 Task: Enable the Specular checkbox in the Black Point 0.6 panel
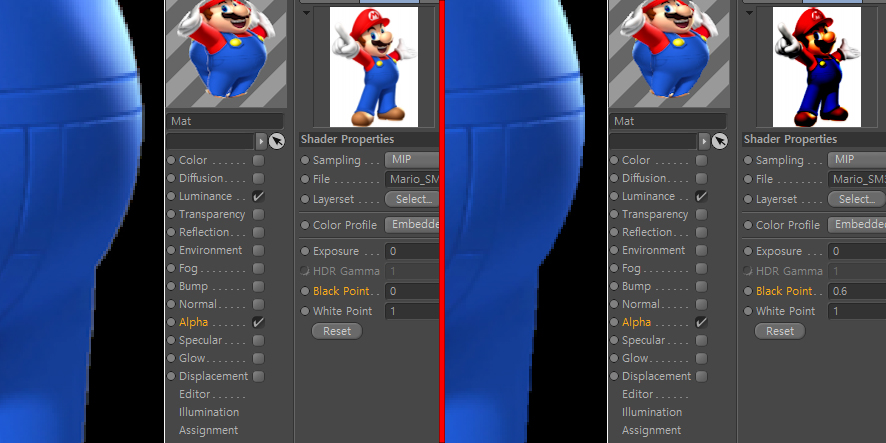(701, 340)
